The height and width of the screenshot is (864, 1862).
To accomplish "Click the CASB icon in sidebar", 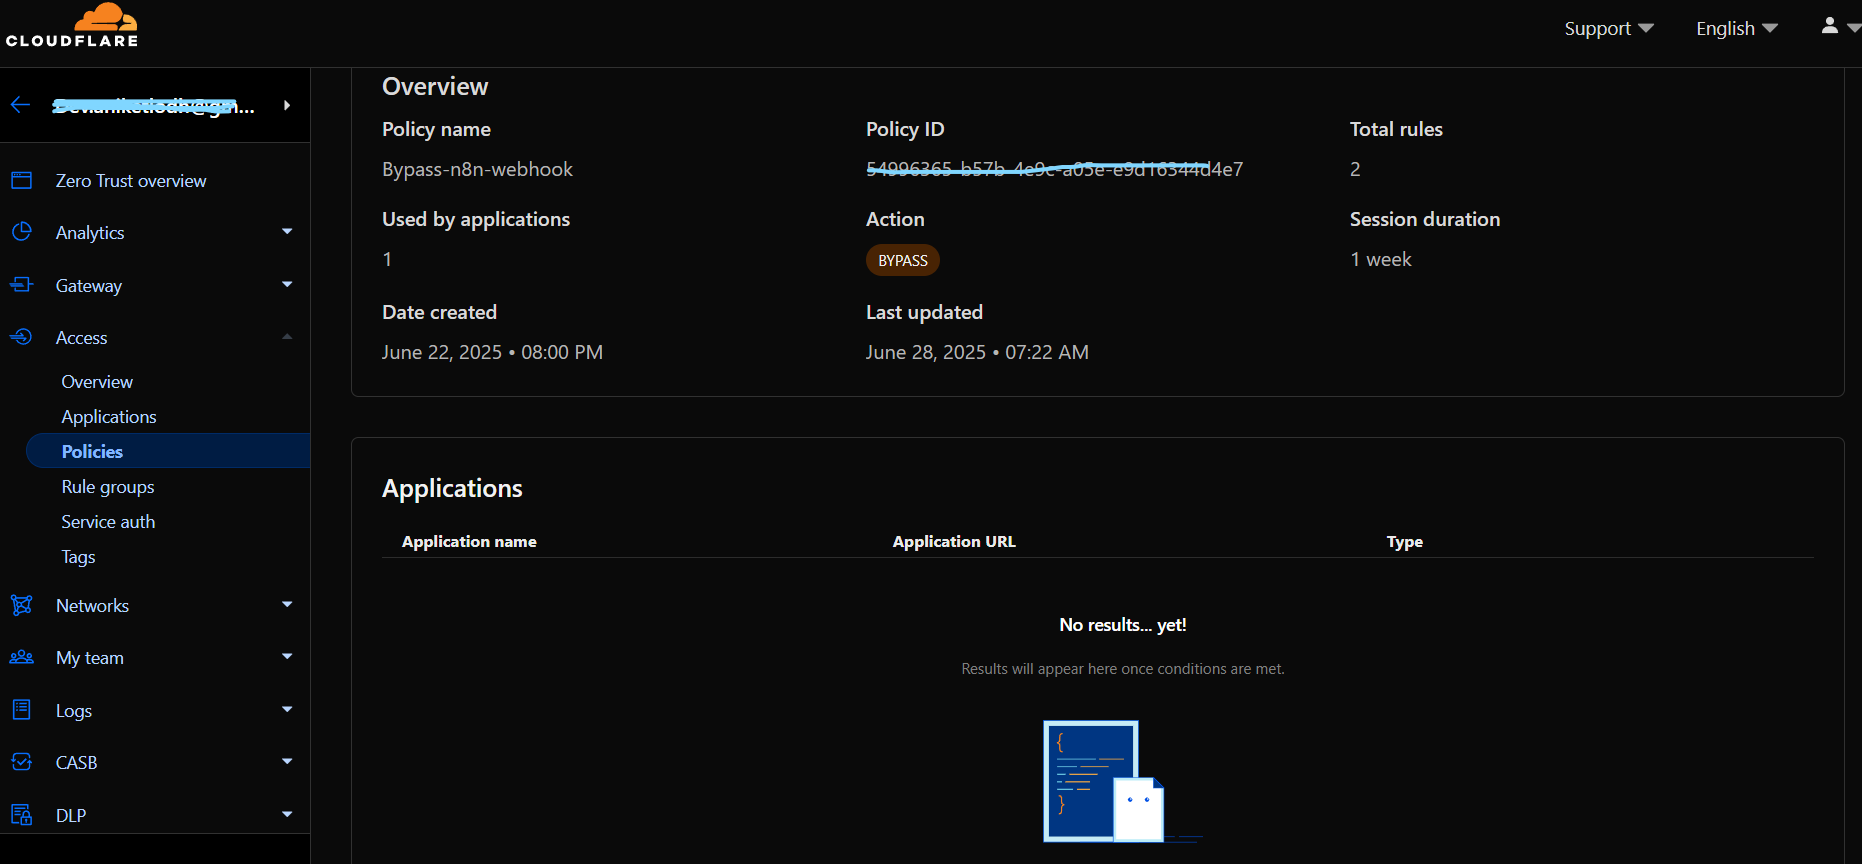I will pyautogui.click(x=21, y=762).
